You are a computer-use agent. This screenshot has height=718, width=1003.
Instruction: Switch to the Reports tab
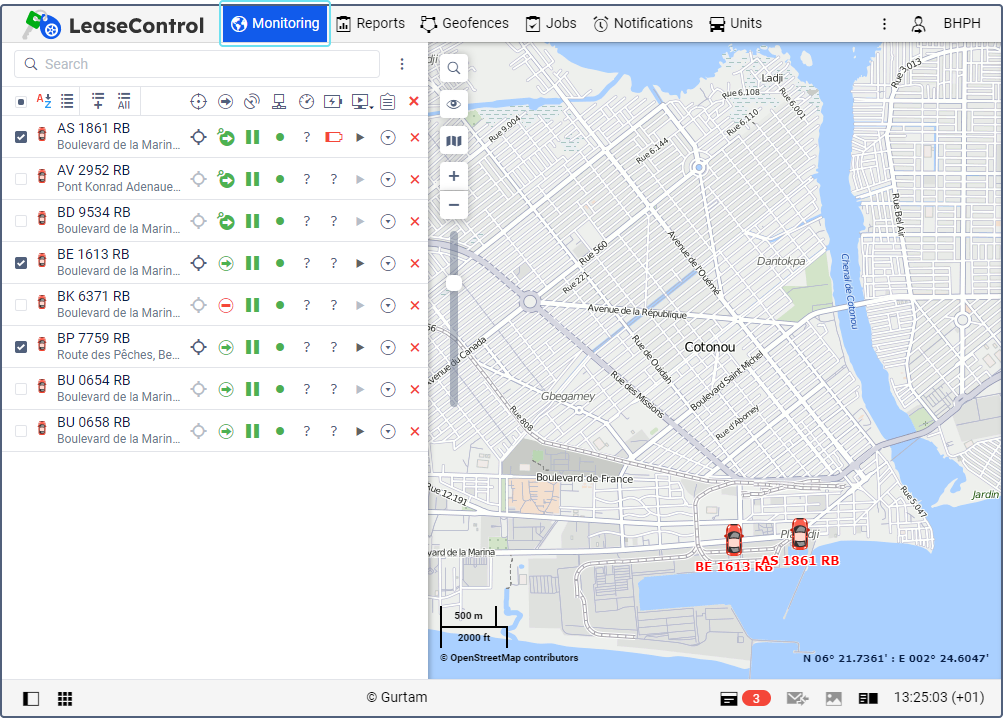pos(370,23)
